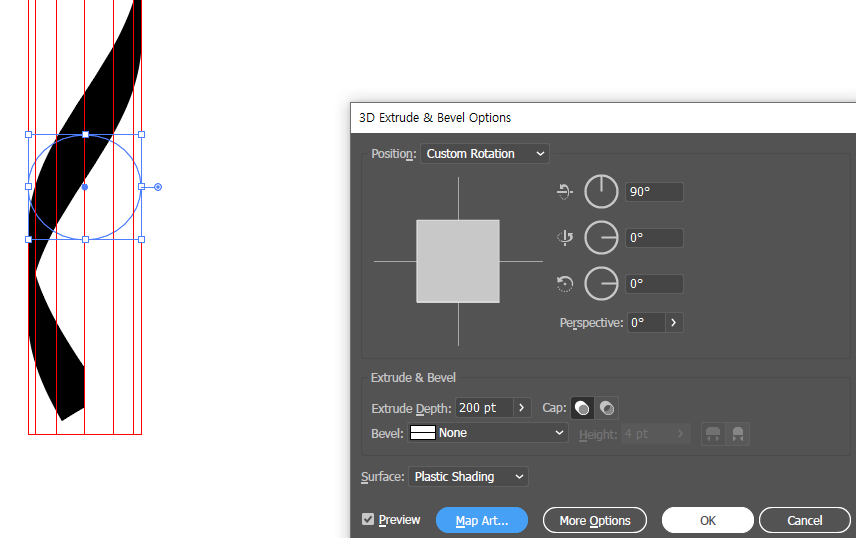Click the circle's top-center selection handle
The width and height of the screenshot is (856, 538).
click(85, 134)
